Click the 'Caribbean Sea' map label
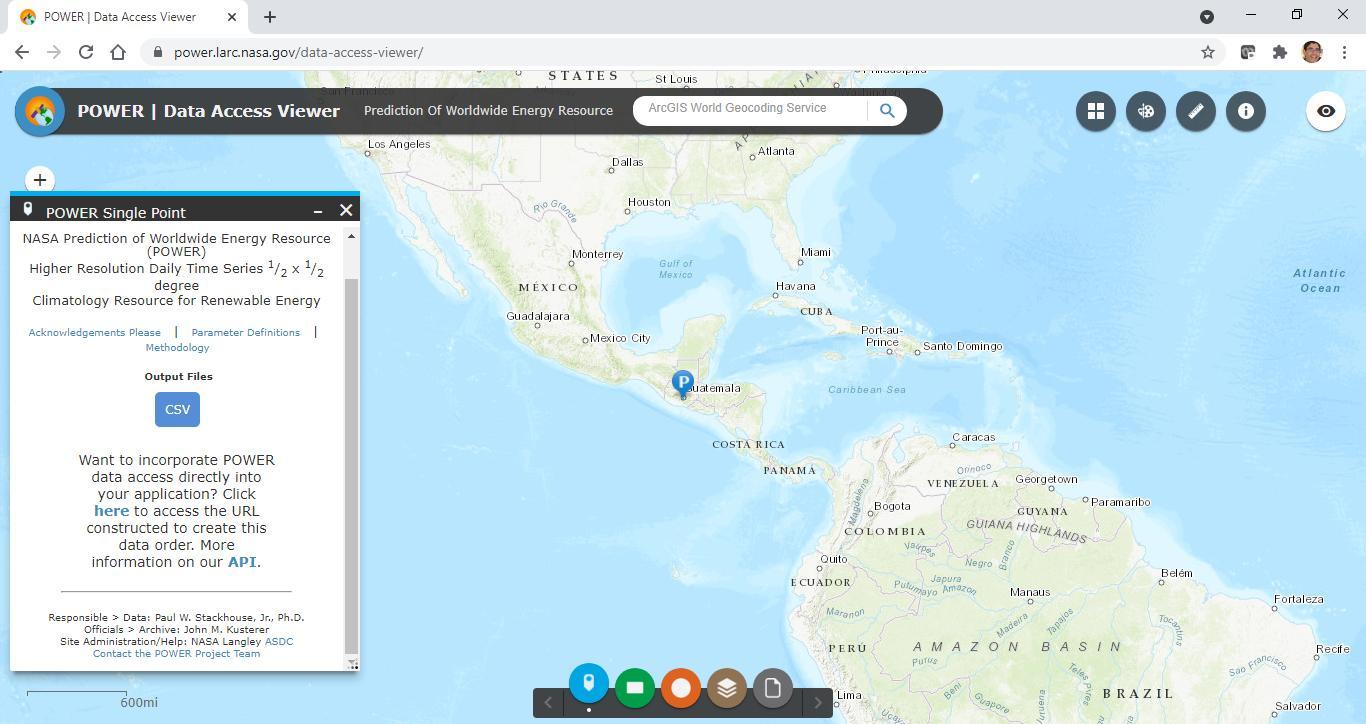Image resolution: width=1366 pixels, height=724 pixels. (x=867, y=390)
